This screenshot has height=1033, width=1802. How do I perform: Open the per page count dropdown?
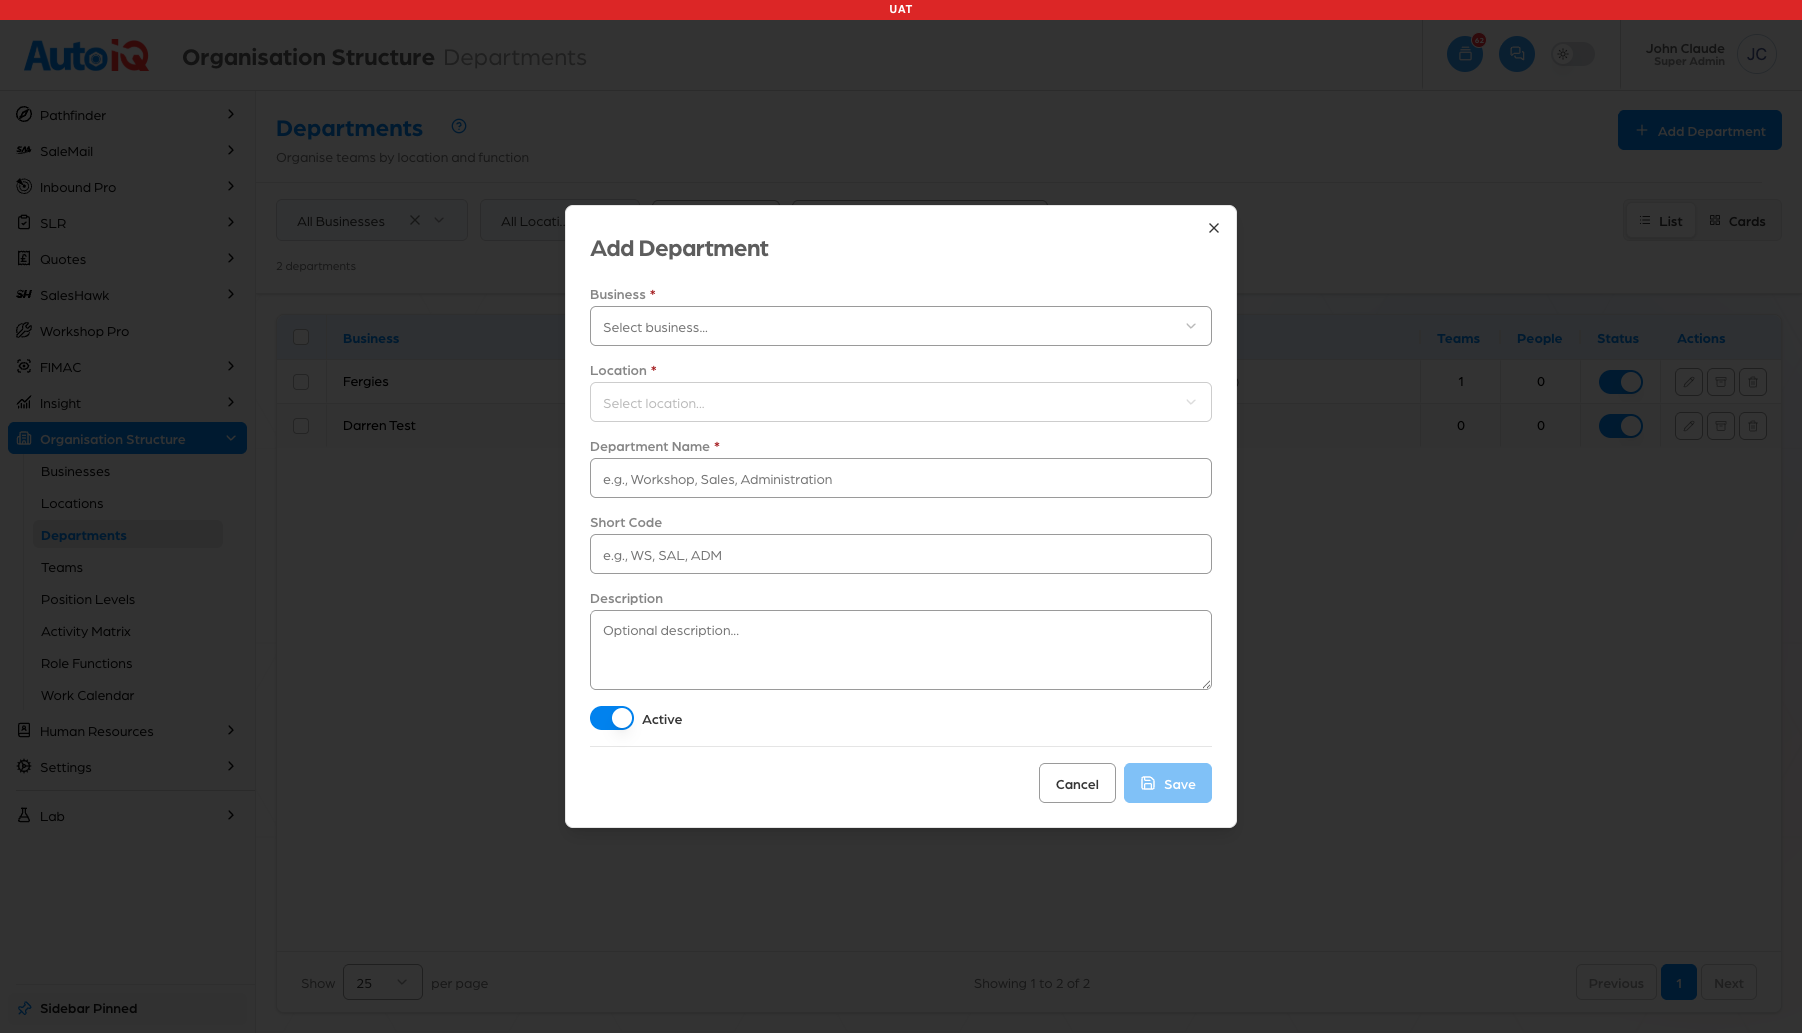click(x=383, y=983)
